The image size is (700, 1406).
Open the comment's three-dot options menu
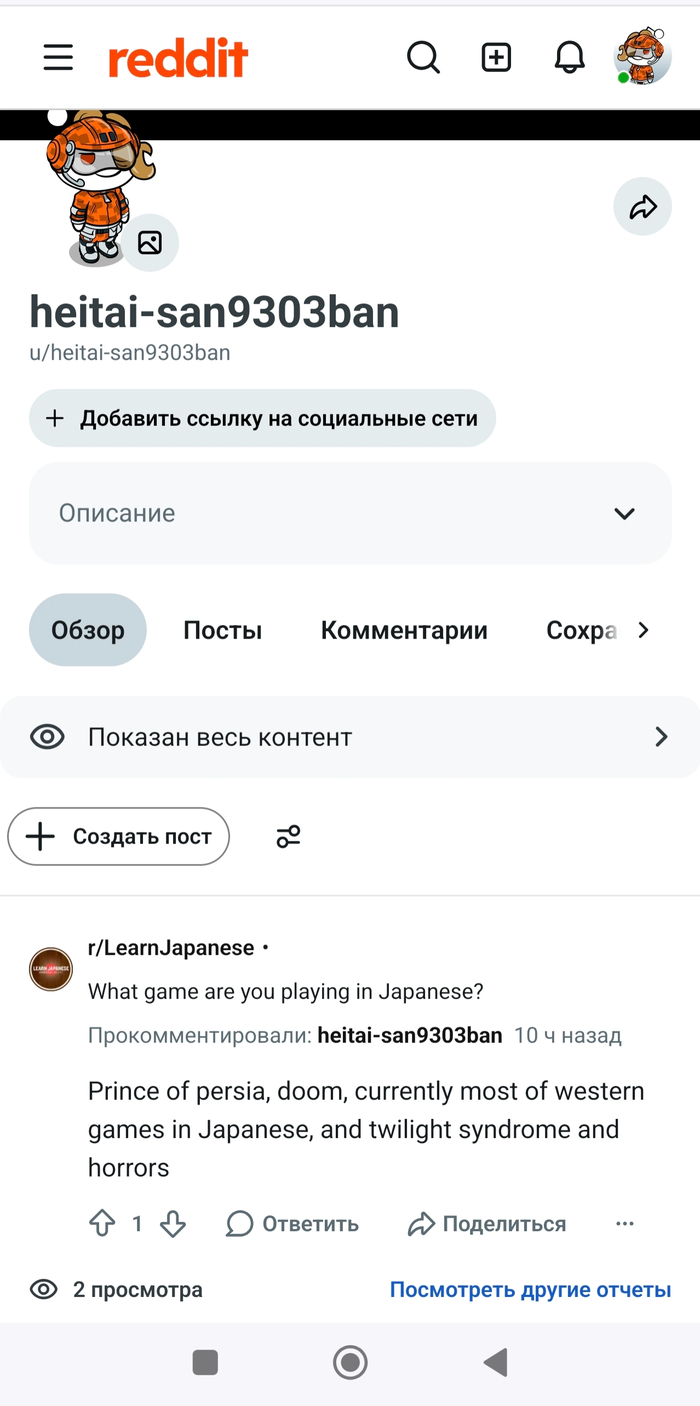coord(625,1223)
